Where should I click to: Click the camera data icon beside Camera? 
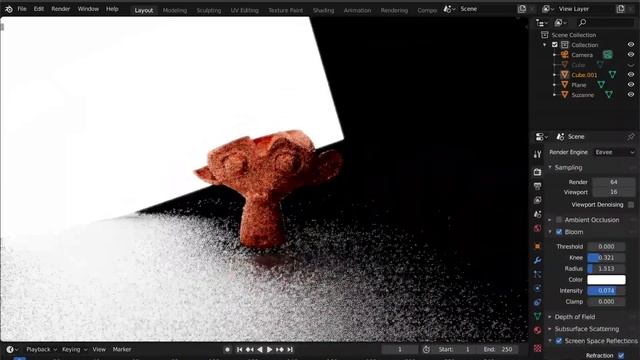[x=607, y=55]
